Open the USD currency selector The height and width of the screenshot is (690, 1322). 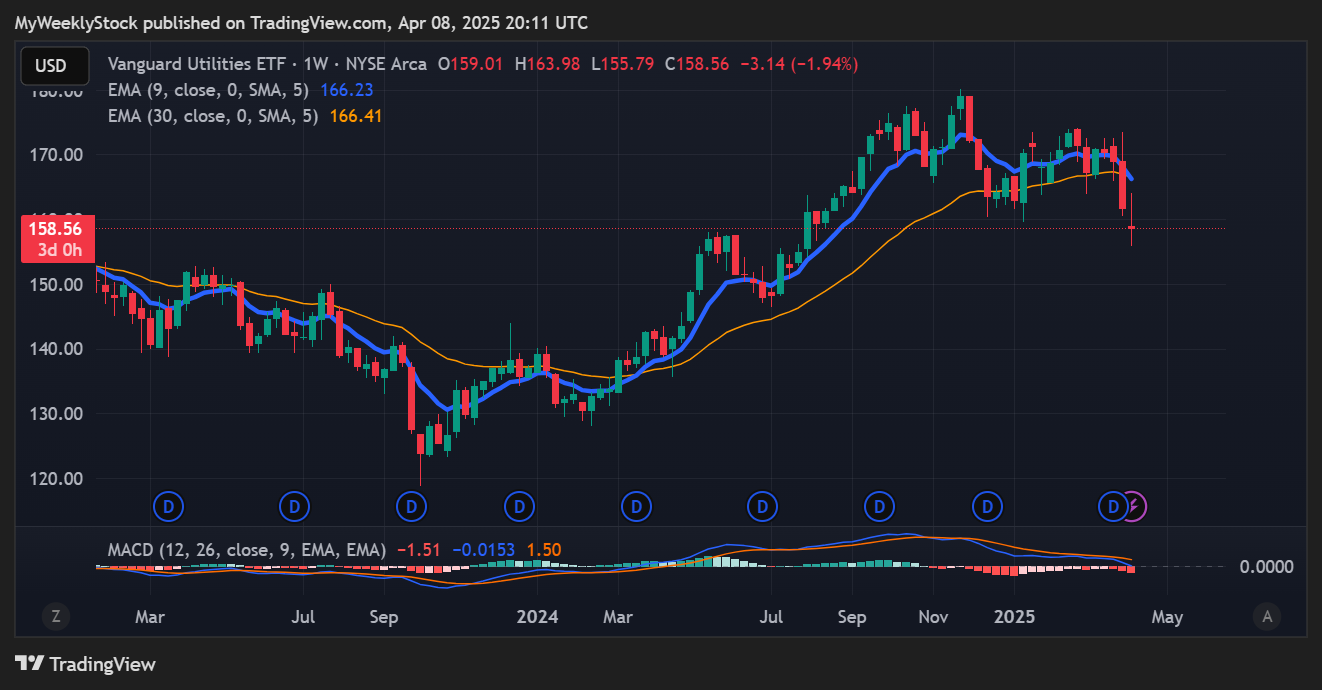click(x=55, y=66)
